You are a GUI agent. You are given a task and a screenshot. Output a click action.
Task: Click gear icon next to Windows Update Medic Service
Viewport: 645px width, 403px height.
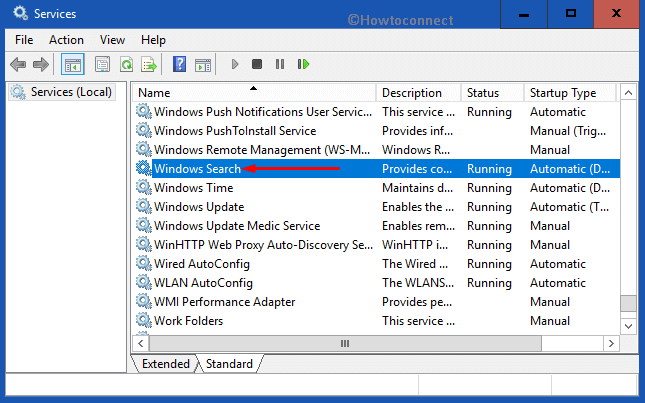tap(144, 225)
